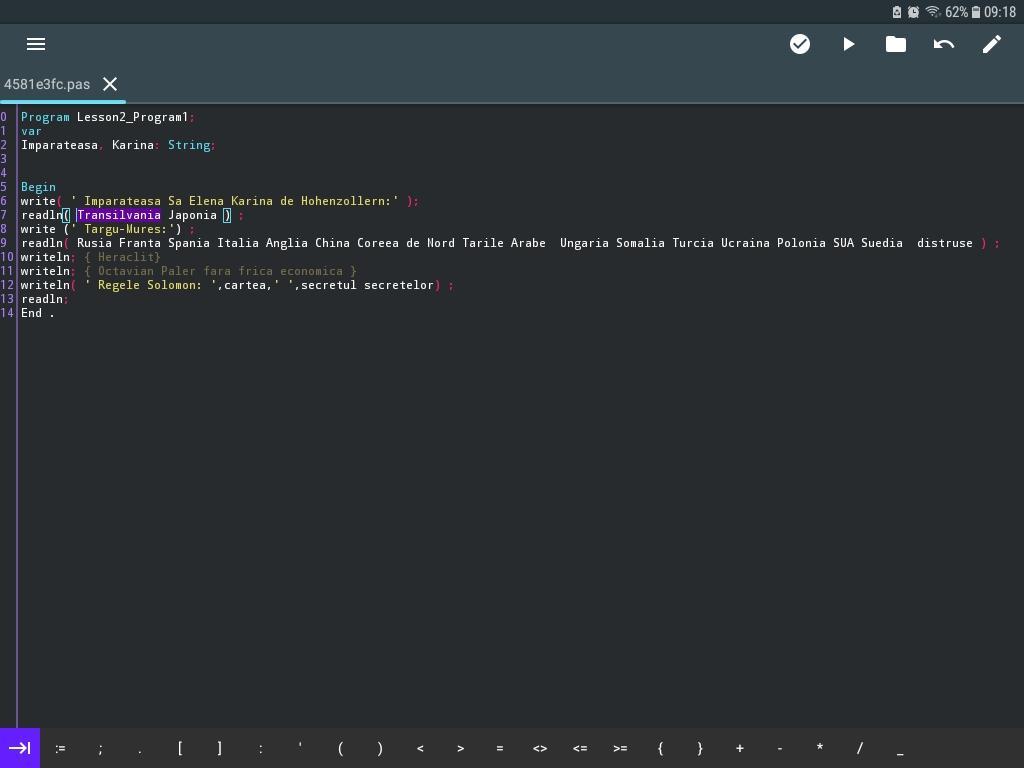Screen dimensions: 1024x768
Task: Switch to the 4581e3fc.pas file tab
Action: (47, 84)
